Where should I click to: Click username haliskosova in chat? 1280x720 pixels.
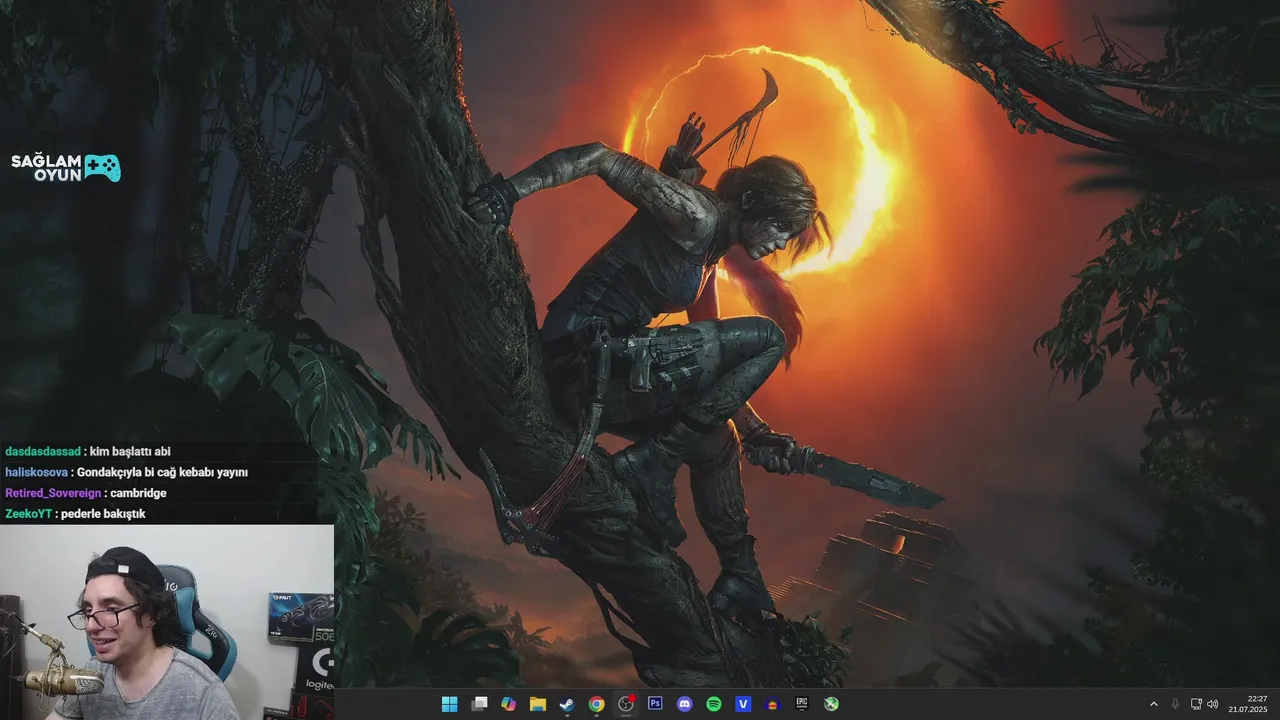pos(36,472)
